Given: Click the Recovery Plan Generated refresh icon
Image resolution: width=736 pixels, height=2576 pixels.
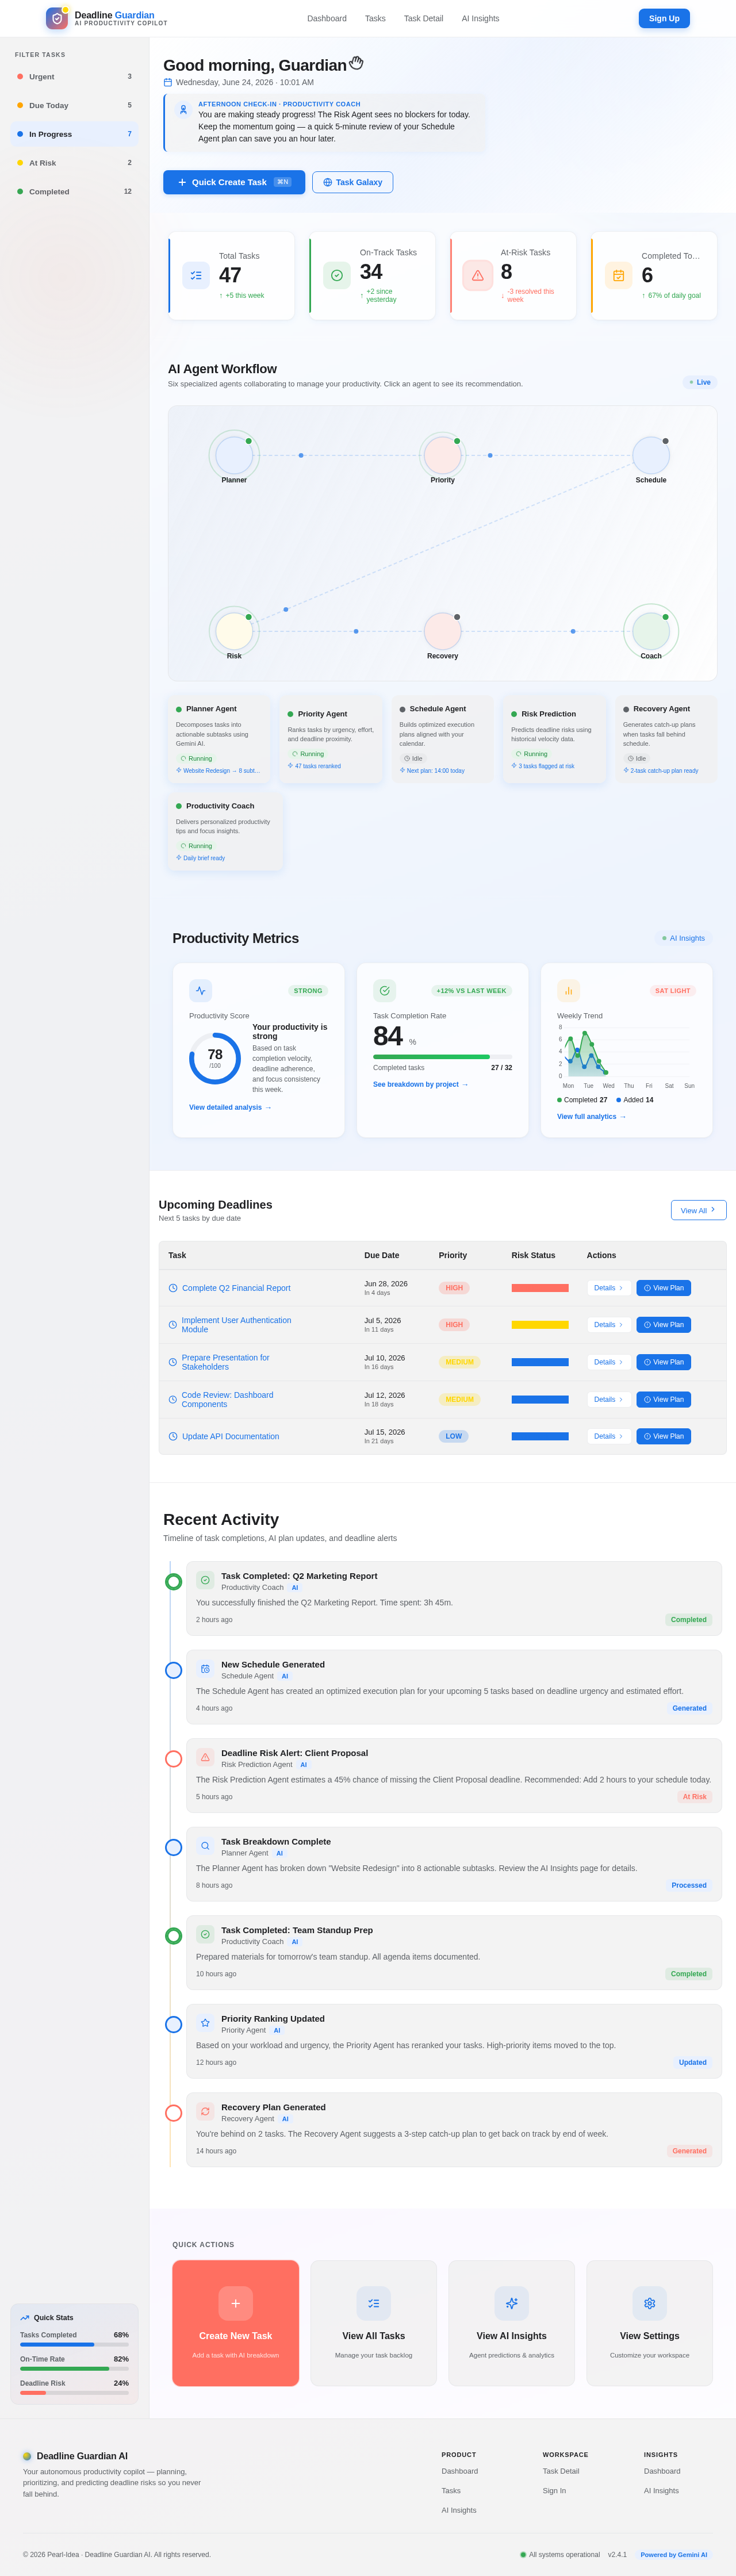Looking at the screenshot, I should 205,2111.
